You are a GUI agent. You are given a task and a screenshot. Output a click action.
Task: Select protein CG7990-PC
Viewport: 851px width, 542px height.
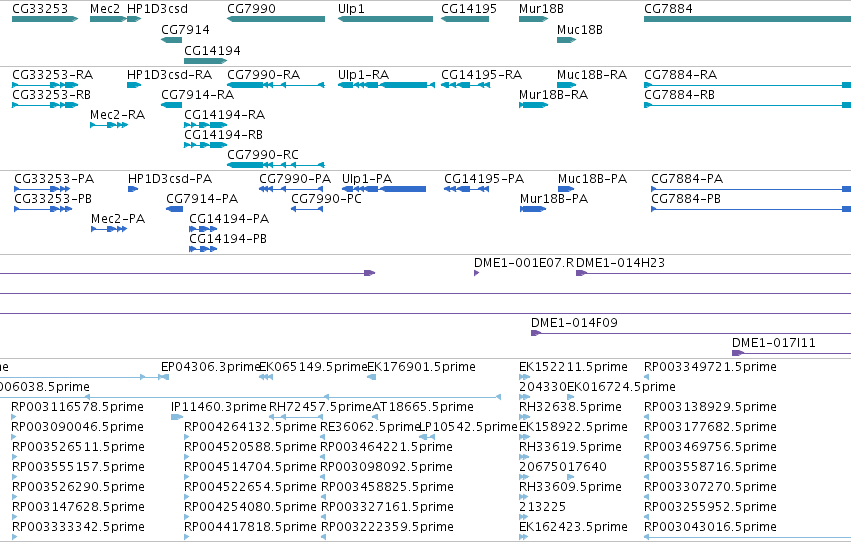tap(326, 199)
